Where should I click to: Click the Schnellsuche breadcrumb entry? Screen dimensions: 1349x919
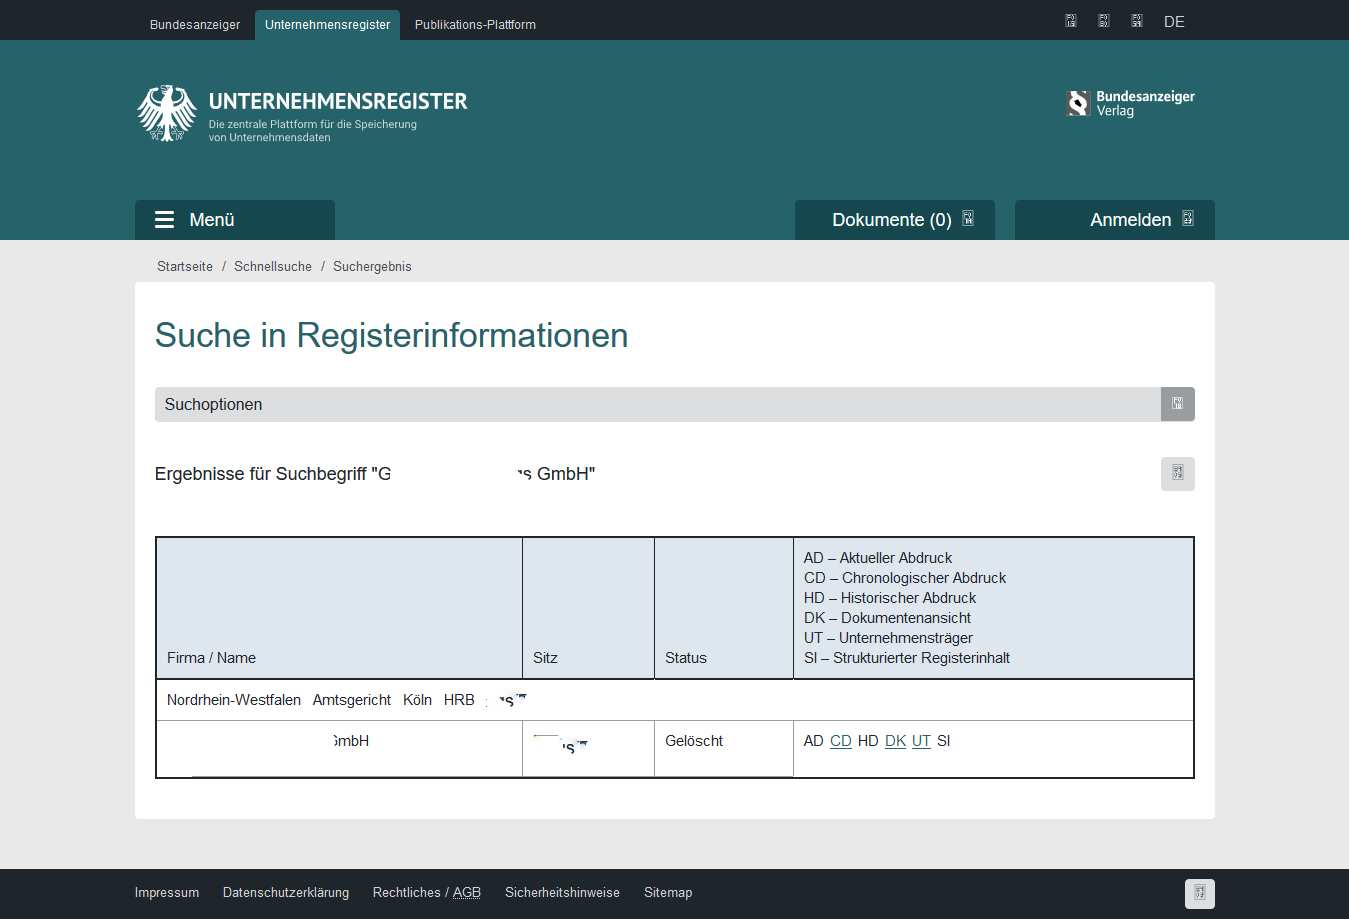(x=273, y=266)
